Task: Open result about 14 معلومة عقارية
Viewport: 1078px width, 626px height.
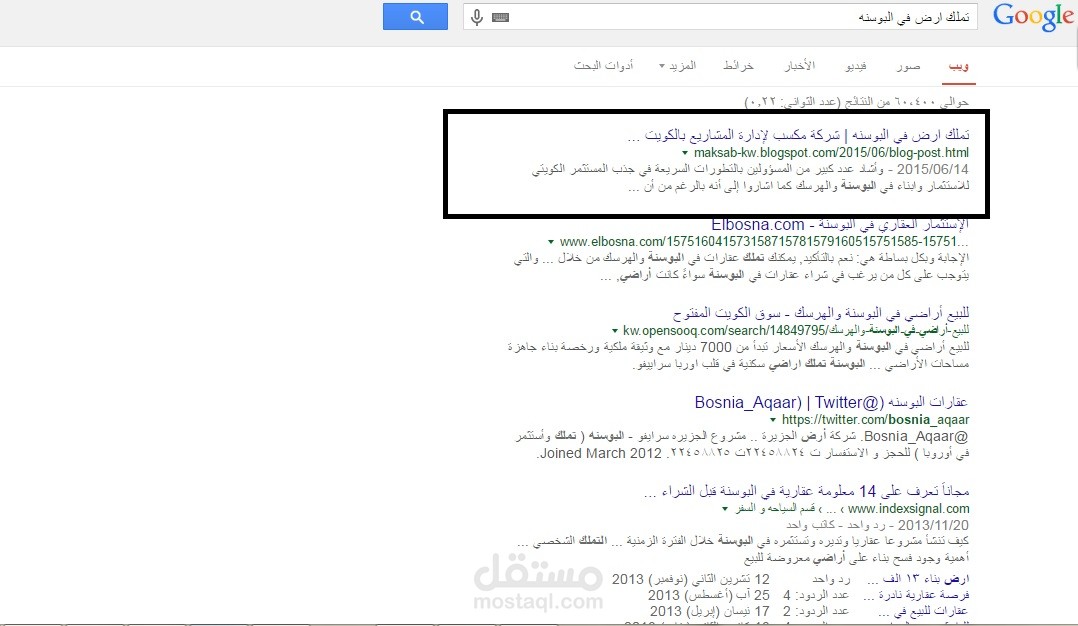Action: 806,491
